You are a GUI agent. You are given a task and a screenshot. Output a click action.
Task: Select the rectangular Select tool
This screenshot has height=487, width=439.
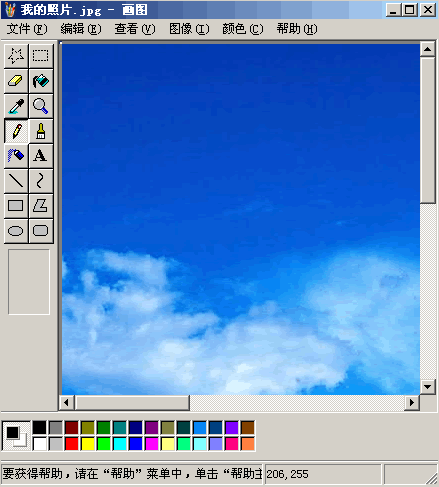click(41, 56)
